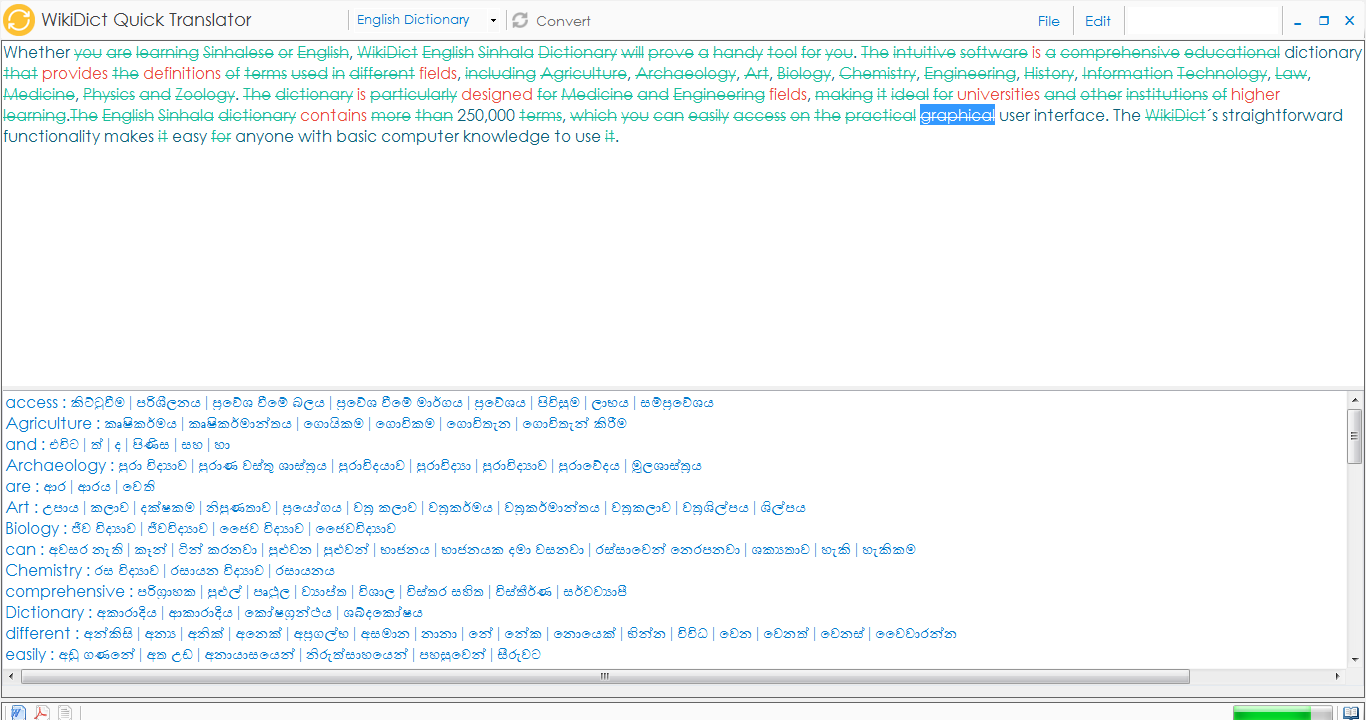Open the English Dictionary dropdown
Image resolution: width=1366 pixels, height=720 pixels.
tap(426, 20)
